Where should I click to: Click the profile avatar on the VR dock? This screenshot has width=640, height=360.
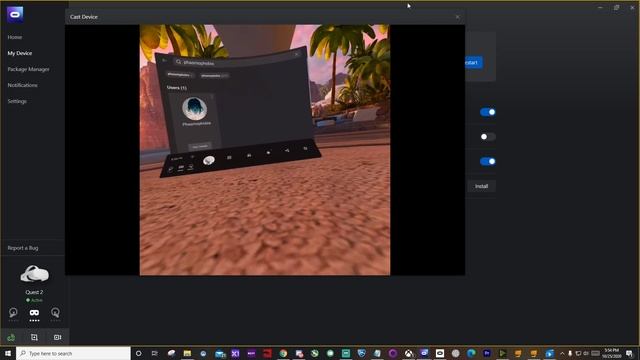(209, 160)
